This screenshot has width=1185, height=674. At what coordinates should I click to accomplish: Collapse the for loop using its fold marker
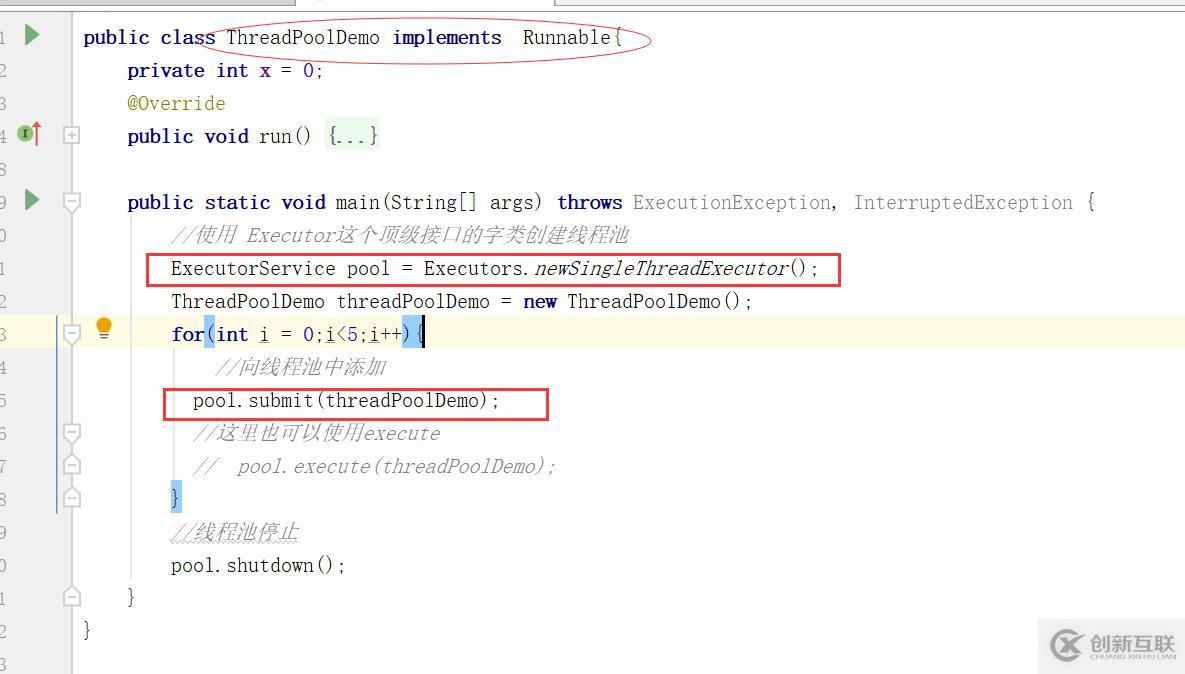click(72, 334)
